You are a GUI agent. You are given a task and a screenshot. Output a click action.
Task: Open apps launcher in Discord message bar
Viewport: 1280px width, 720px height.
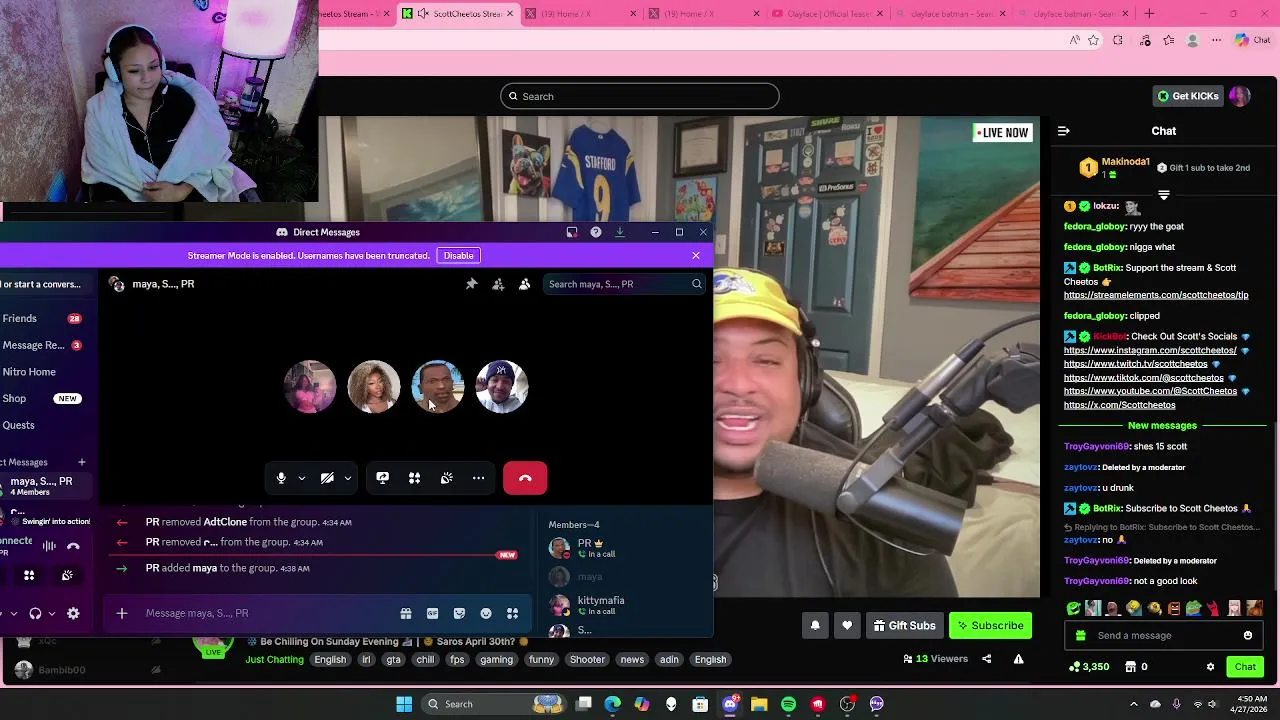pos(512,613)
